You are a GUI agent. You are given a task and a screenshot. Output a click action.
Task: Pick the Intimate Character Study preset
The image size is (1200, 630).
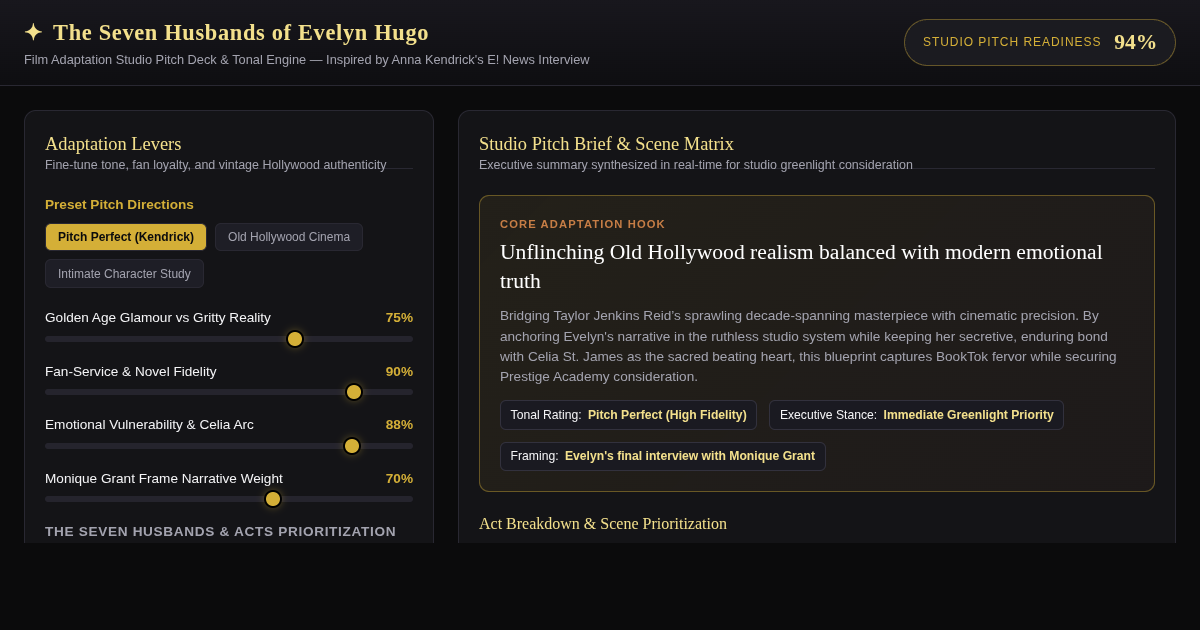pyautogui.click(x=124, y=274)
